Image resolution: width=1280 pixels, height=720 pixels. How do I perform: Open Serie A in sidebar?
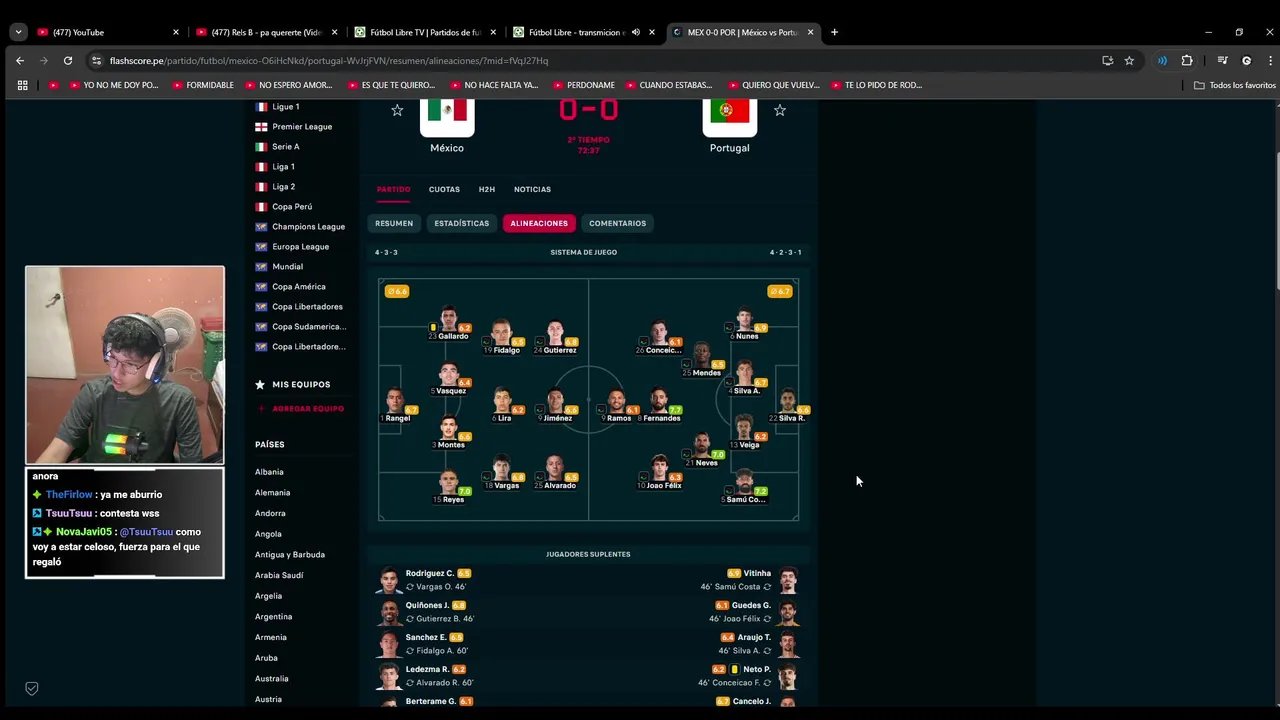pos(286,147)
